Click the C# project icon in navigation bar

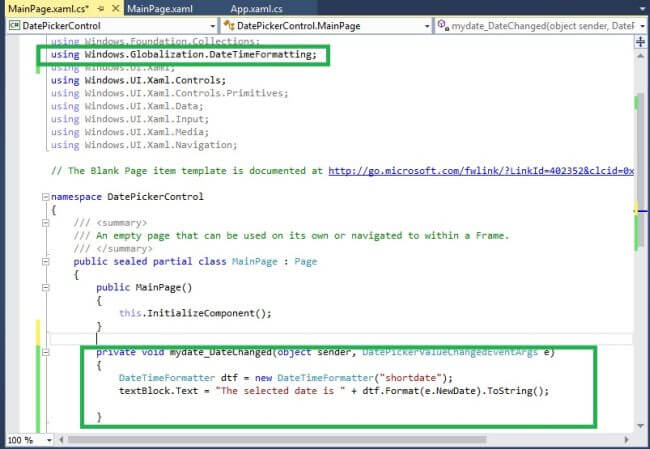pyautogui.click(x=14, y=26)
